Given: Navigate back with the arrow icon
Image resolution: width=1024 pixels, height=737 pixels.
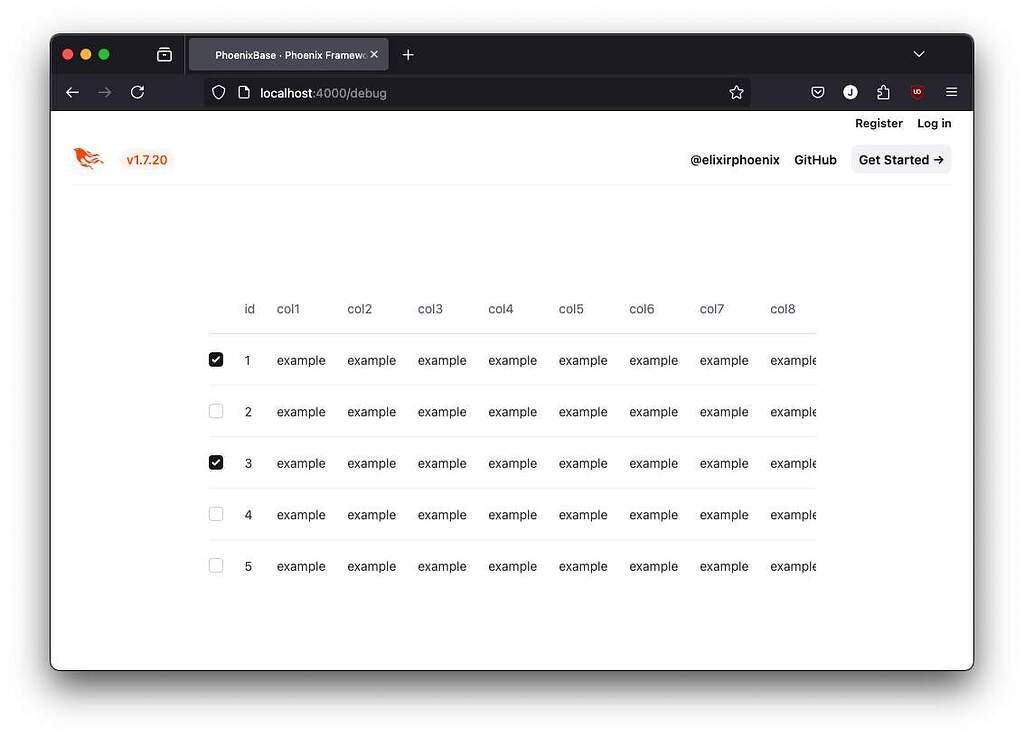Looking at the screenshot, I should [71, 91].
